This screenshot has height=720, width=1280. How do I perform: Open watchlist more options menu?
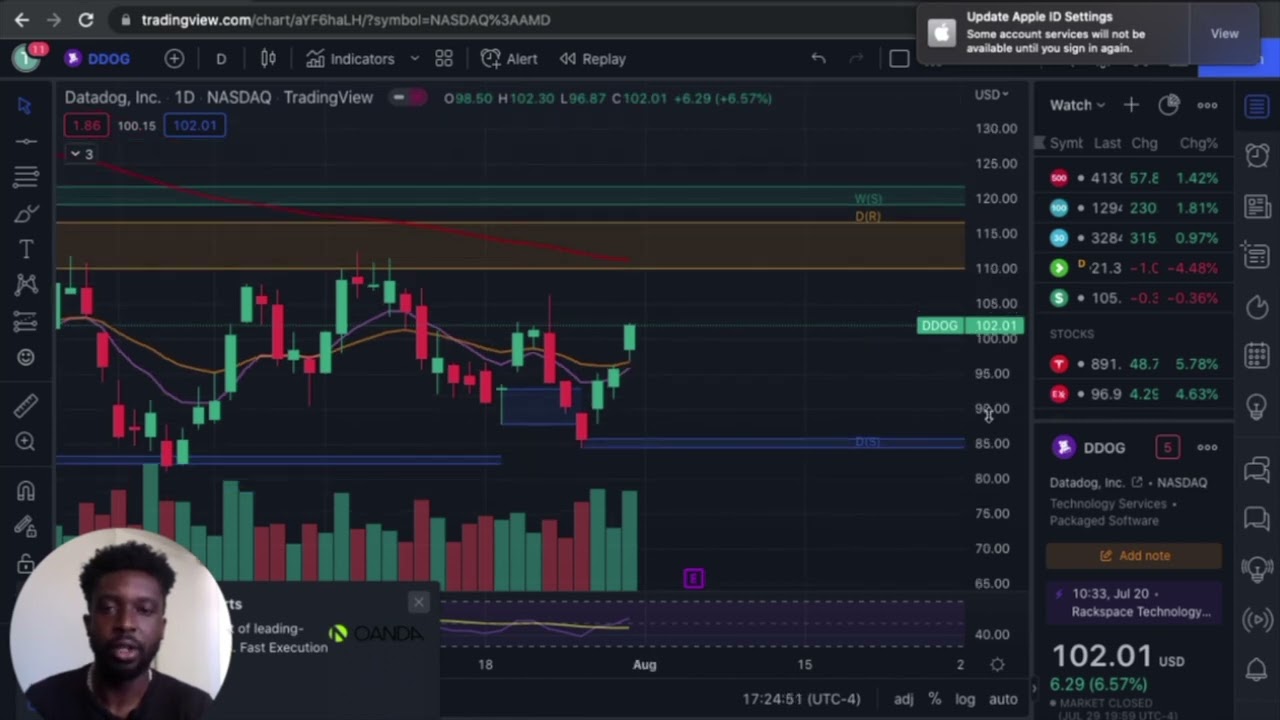[1207, 105]
